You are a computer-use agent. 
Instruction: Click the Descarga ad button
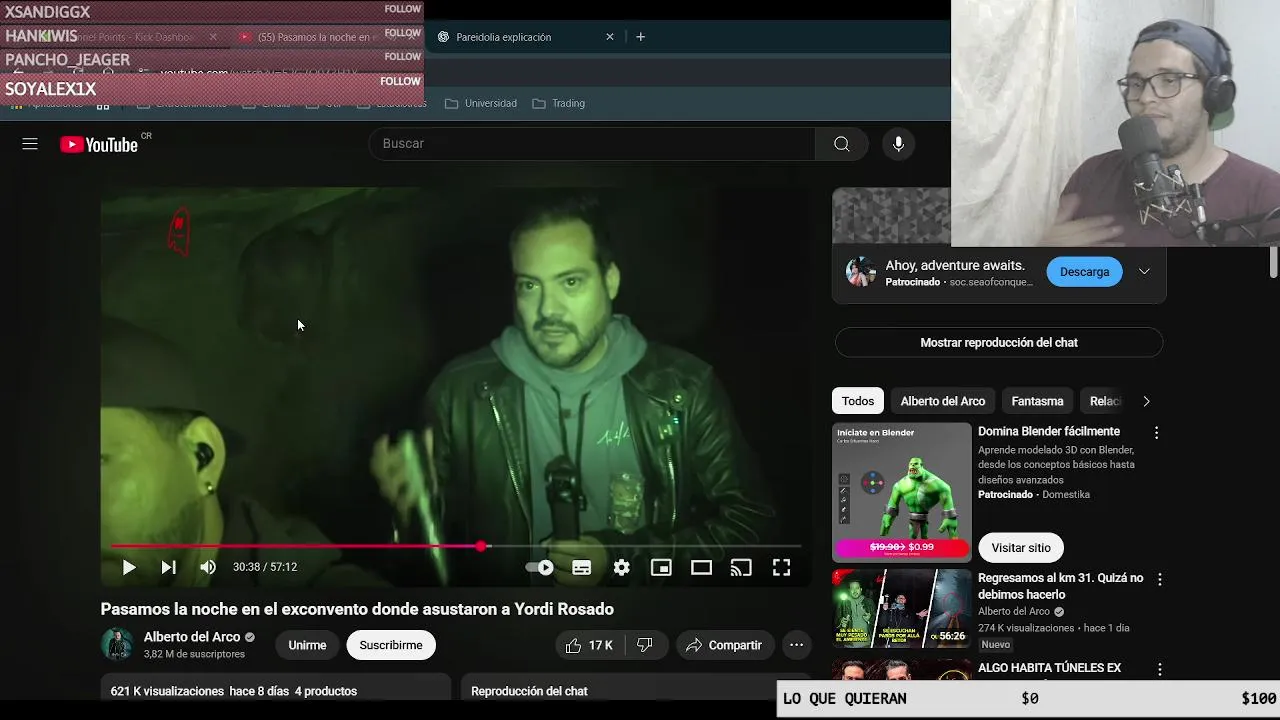pos(1085,272)
